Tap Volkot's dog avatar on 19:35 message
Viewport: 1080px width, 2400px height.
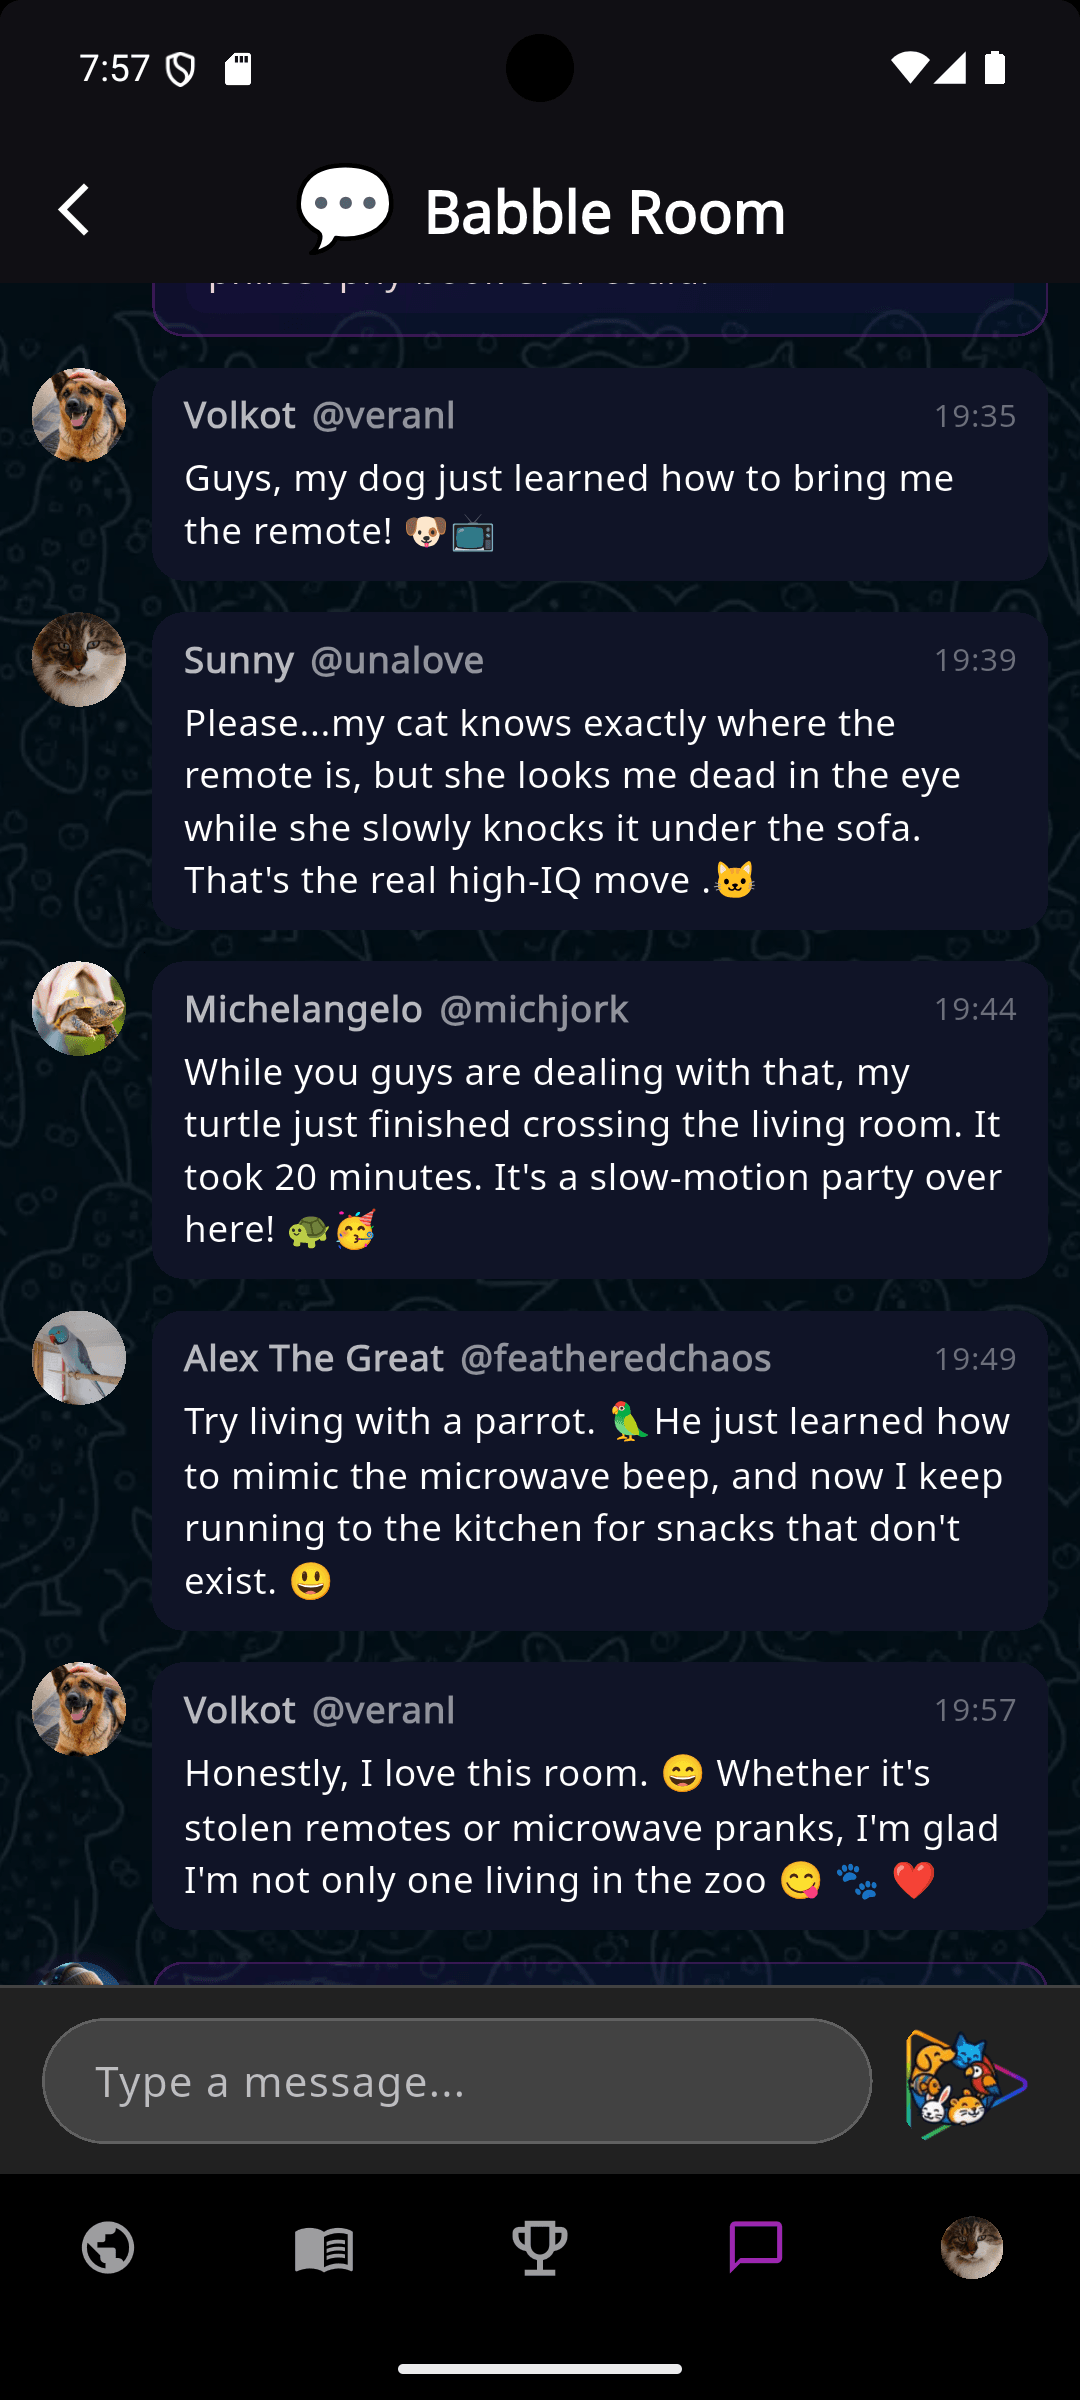79,415
